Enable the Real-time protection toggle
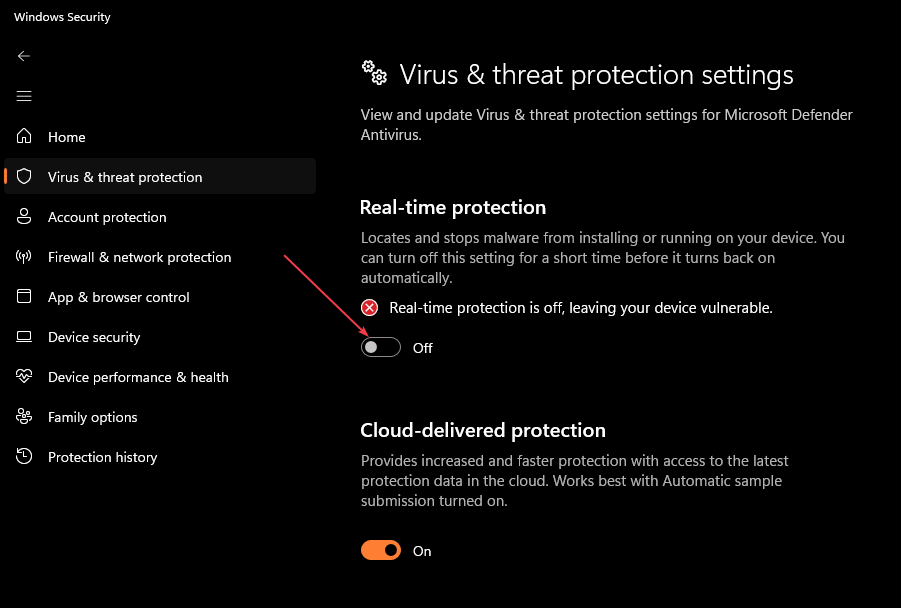 (x=380, y=346)
